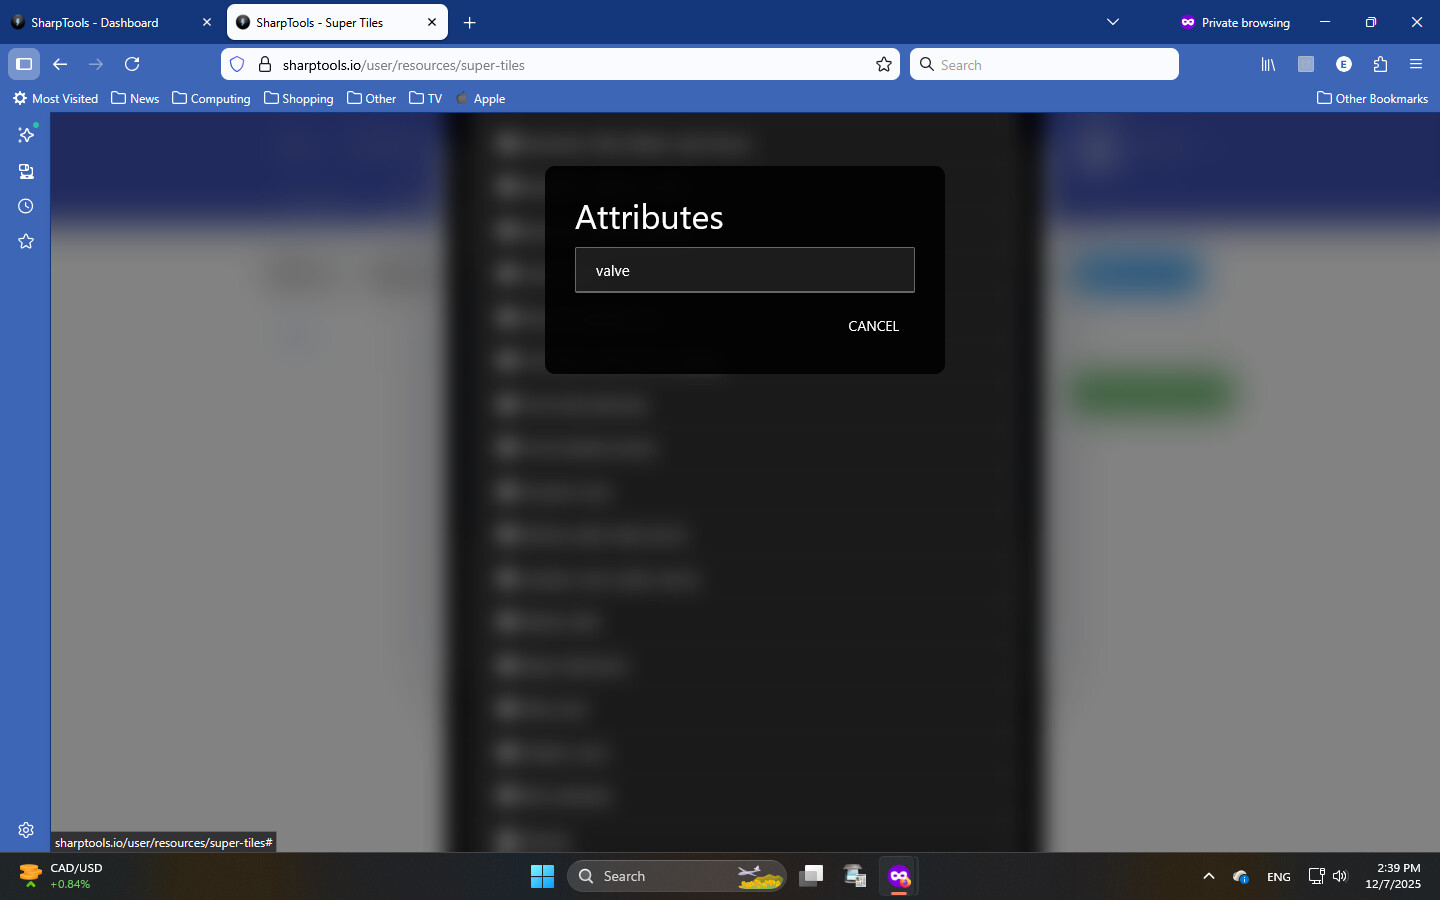
Task: Expand the list all tabs dropdown
Action: tap(1113, 22)
